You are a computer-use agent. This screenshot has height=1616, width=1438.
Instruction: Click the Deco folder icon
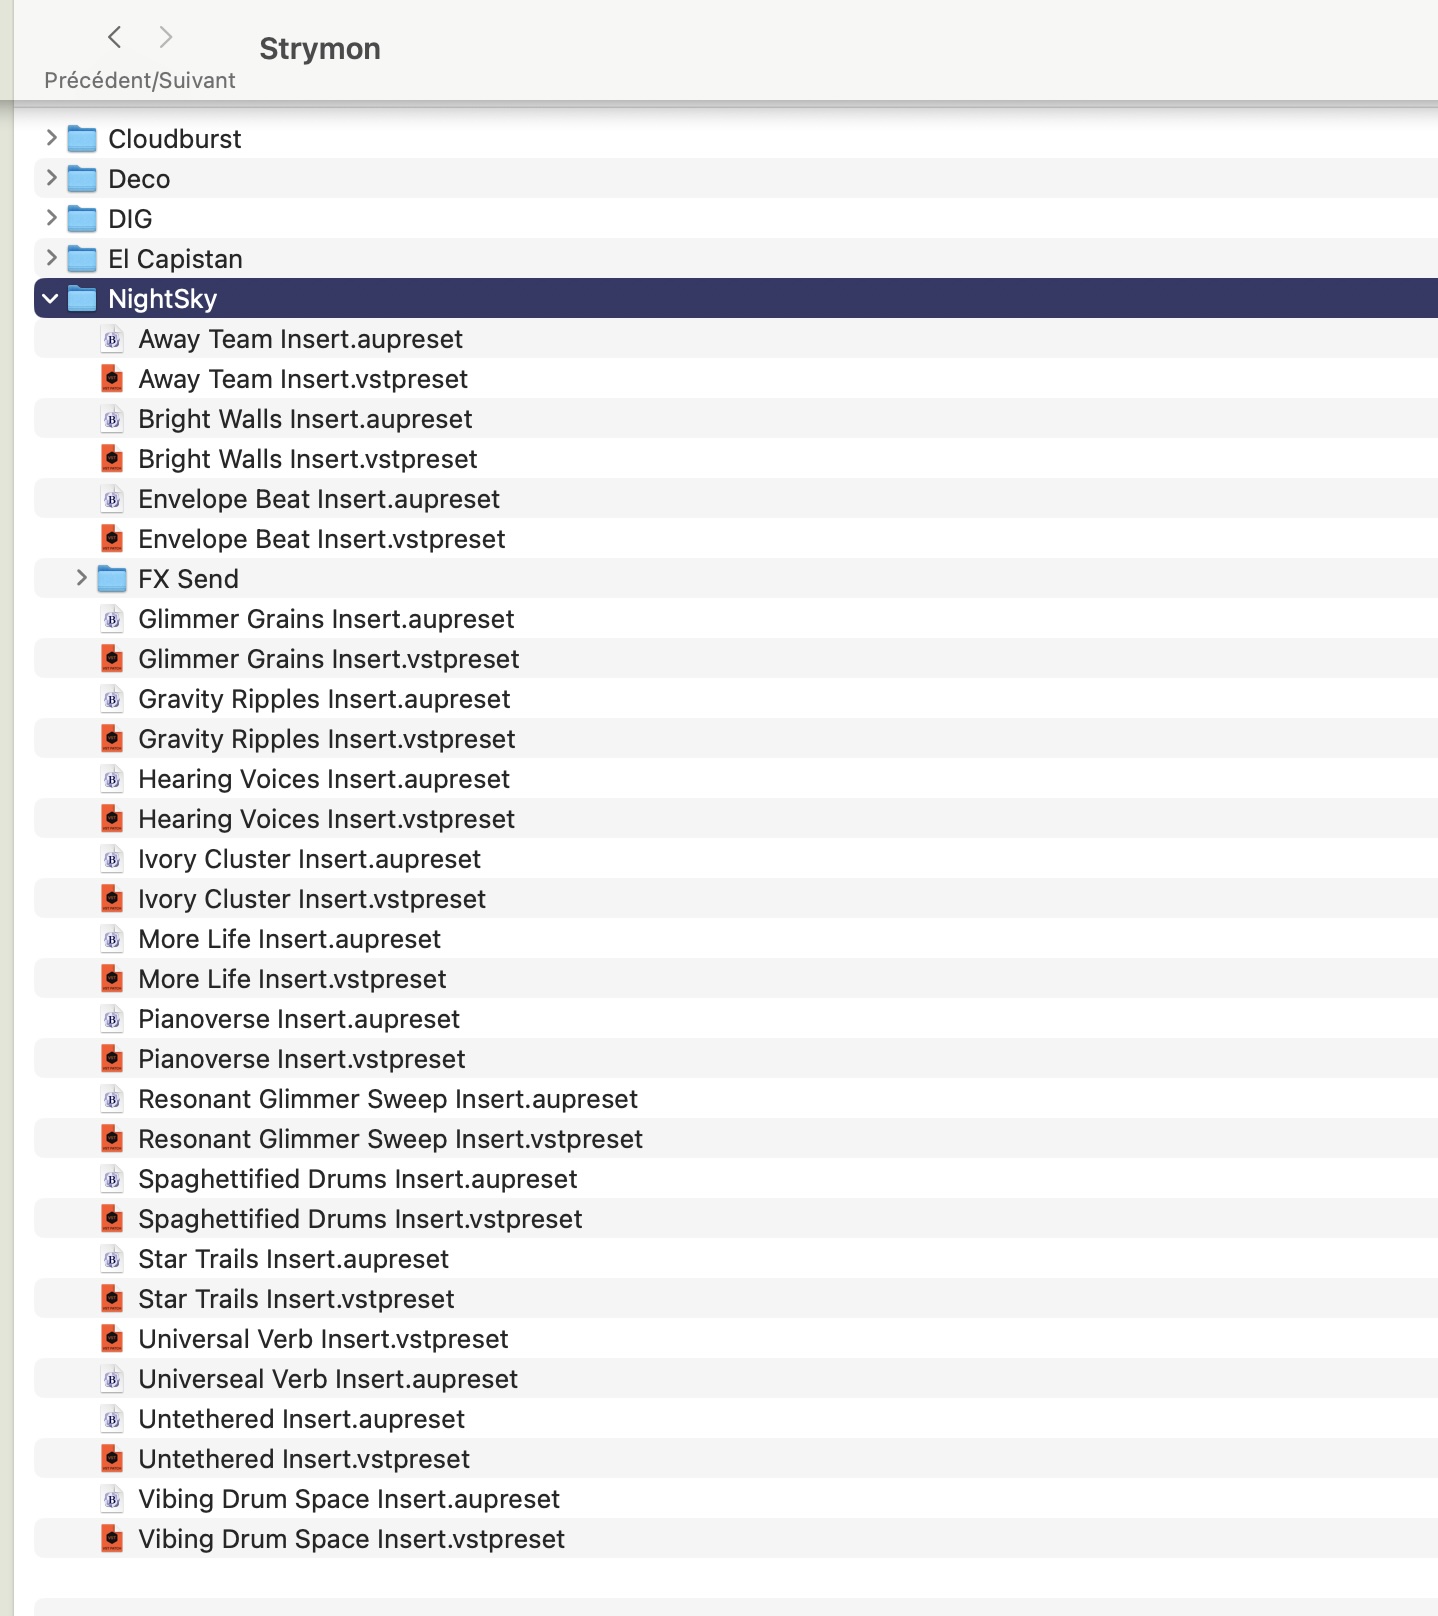[82, 178]
